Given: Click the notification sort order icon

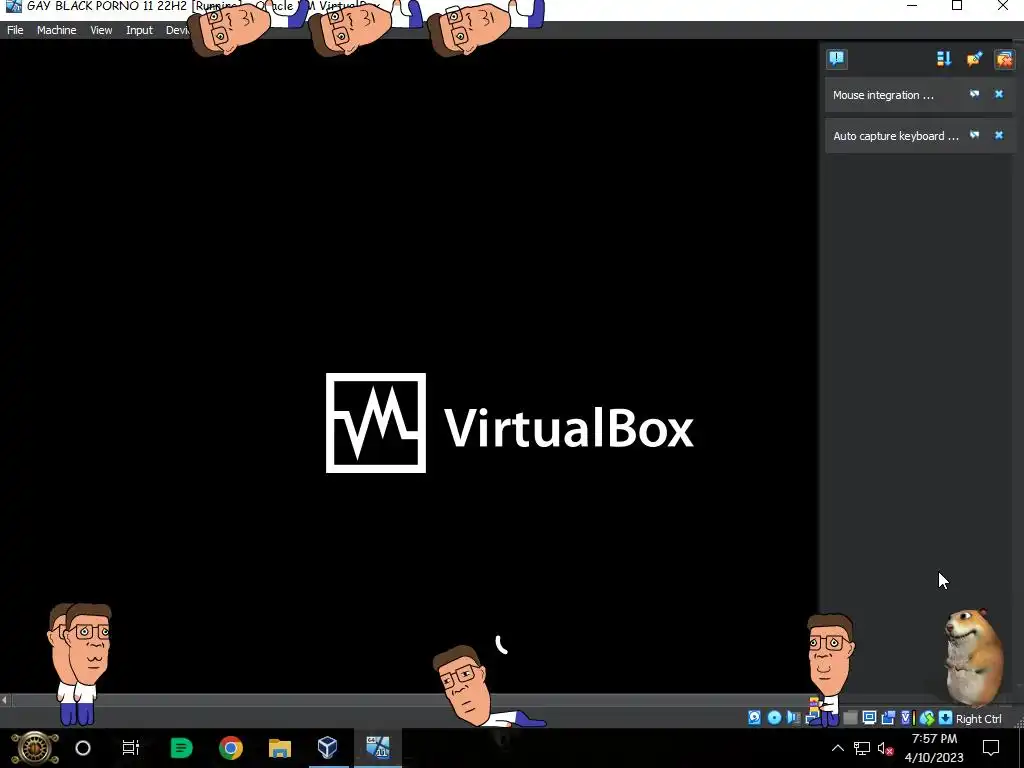Looking at the screenshot, I should tap(944, 59).
